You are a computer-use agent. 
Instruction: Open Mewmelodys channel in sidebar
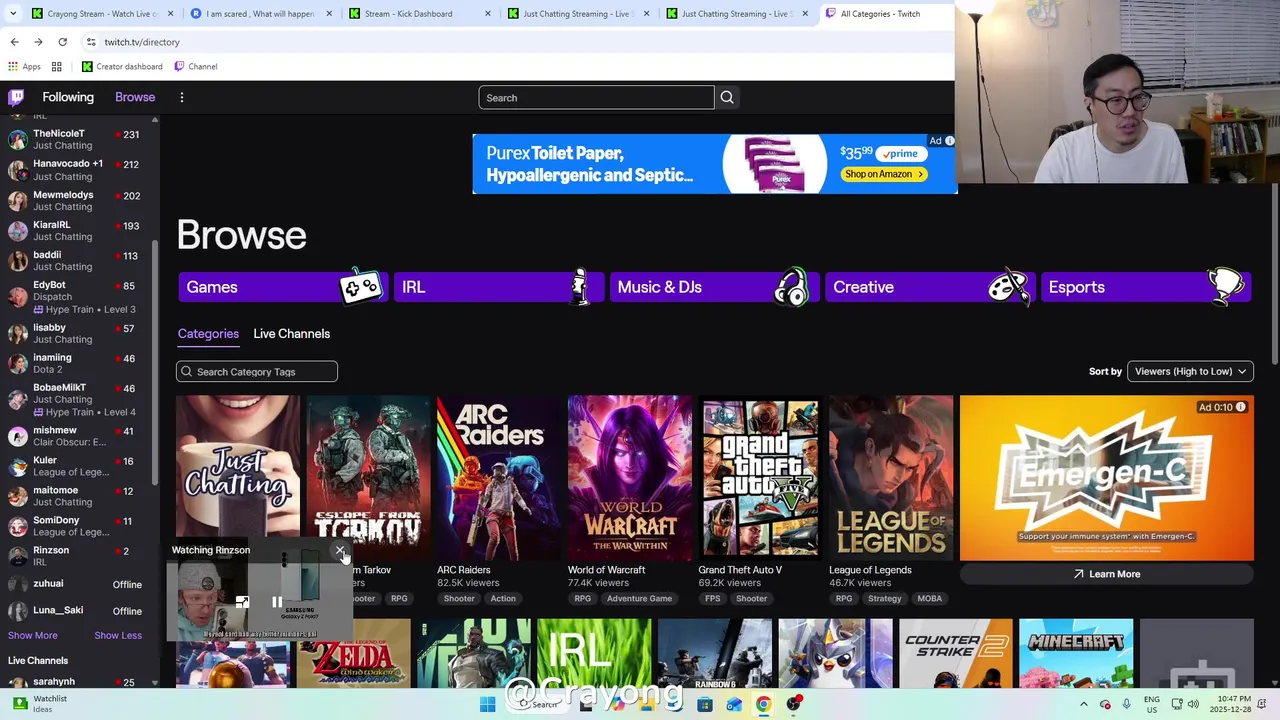[78, 201]
